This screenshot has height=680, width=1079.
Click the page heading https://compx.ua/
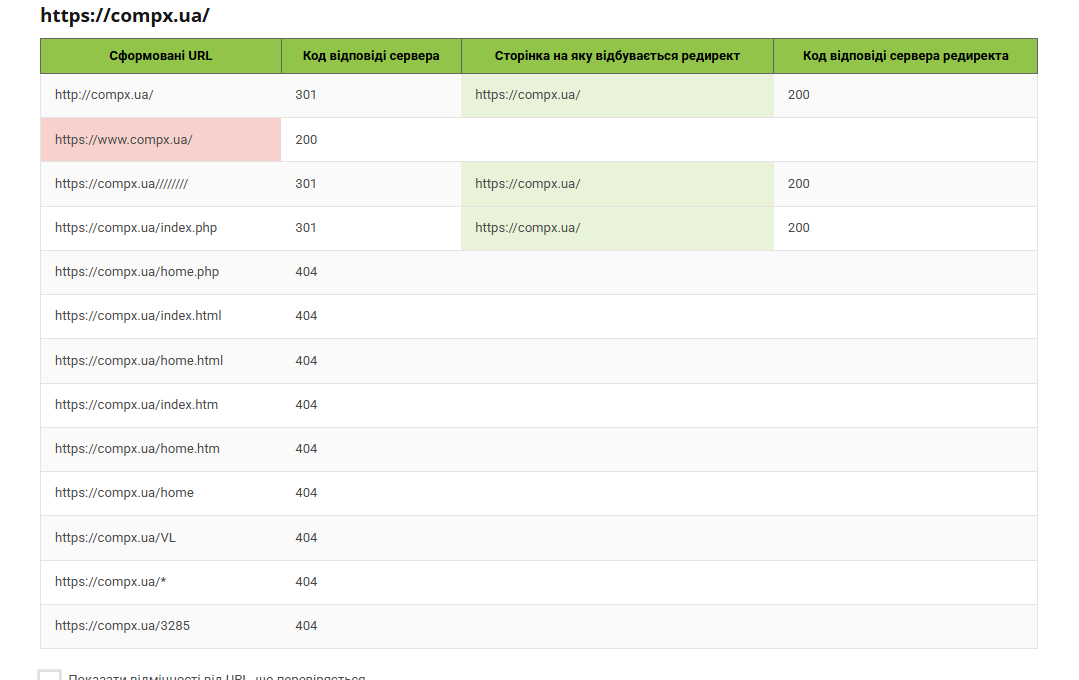125,16
